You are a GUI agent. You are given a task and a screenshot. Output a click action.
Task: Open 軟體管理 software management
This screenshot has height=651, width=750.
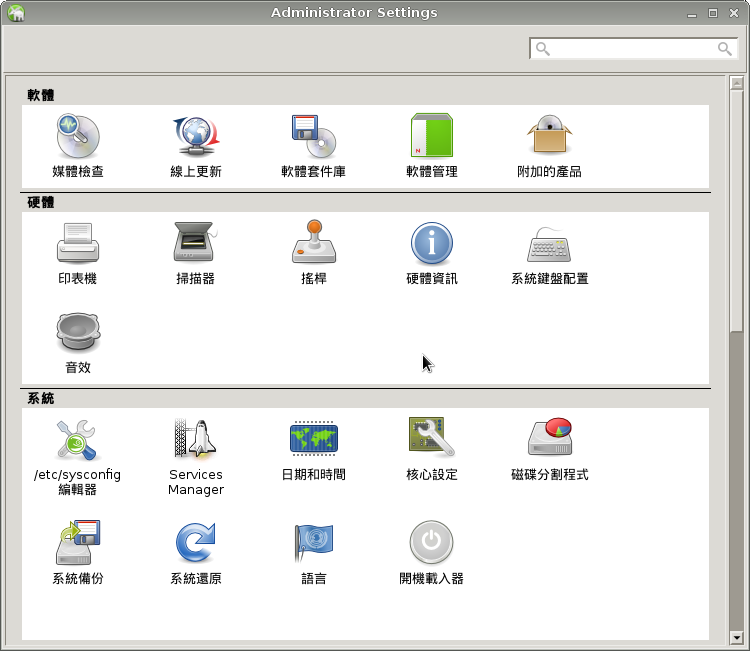click(431, 145)
